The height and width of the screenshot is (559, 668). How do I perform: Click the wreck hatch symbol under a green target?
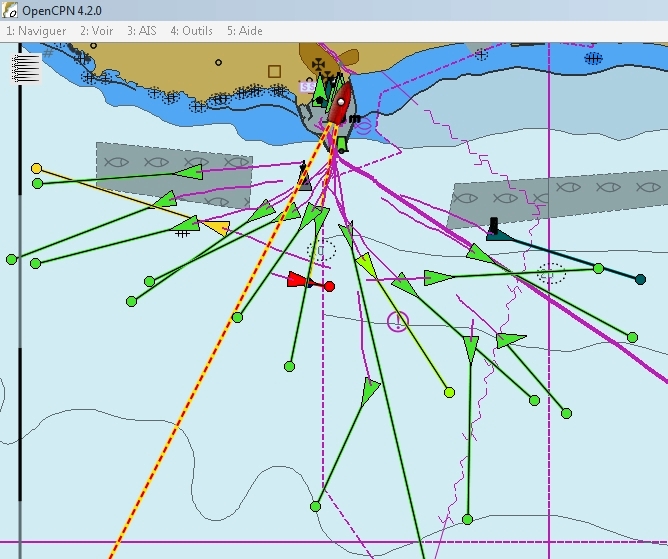(x=182, y=233)
